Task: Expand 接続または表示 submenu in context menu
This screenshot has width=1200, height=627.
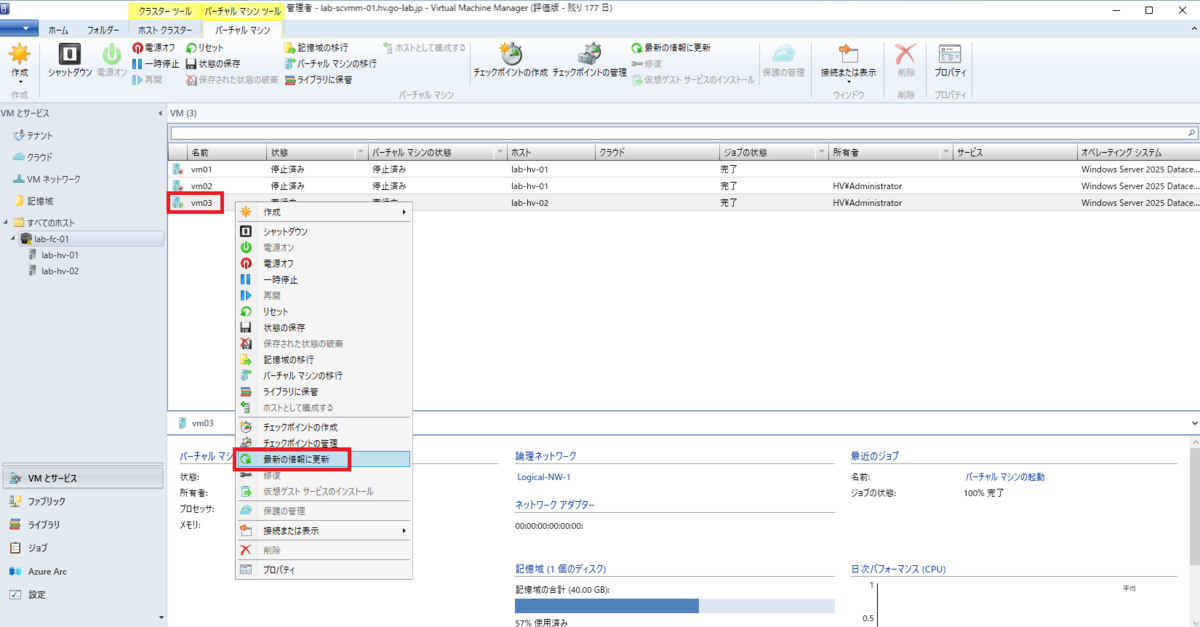Action: 324,530
